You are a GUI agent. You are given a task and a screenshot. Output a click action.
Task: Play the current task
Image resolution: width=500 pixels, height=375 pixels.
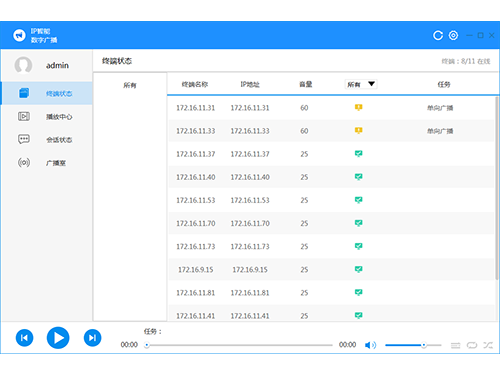[x=58, y=338]
